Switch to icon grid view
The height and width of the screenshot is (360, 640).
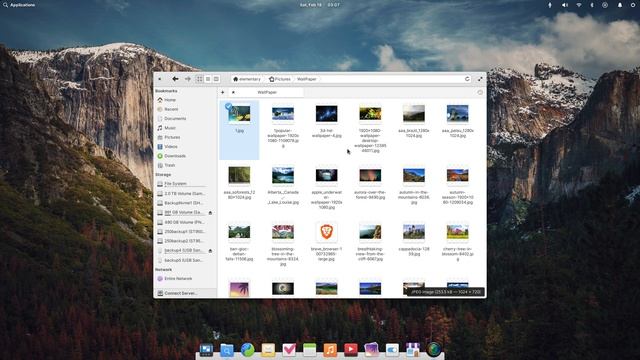(x=200, y=79)
